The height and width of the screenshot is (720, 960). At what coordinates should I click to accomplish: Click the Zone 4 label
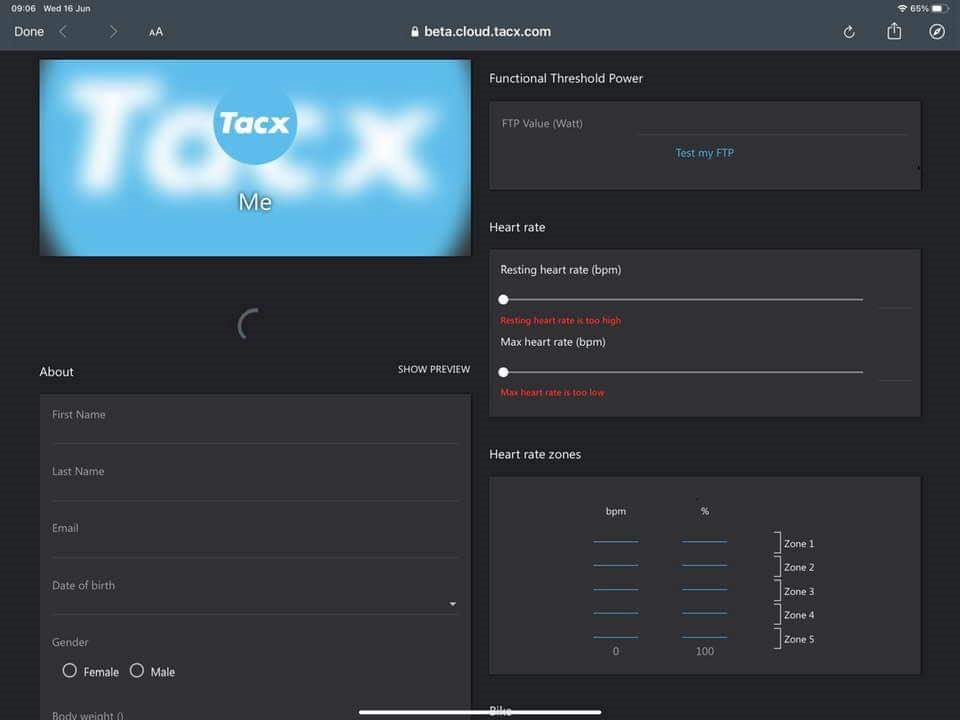(799, 615)
